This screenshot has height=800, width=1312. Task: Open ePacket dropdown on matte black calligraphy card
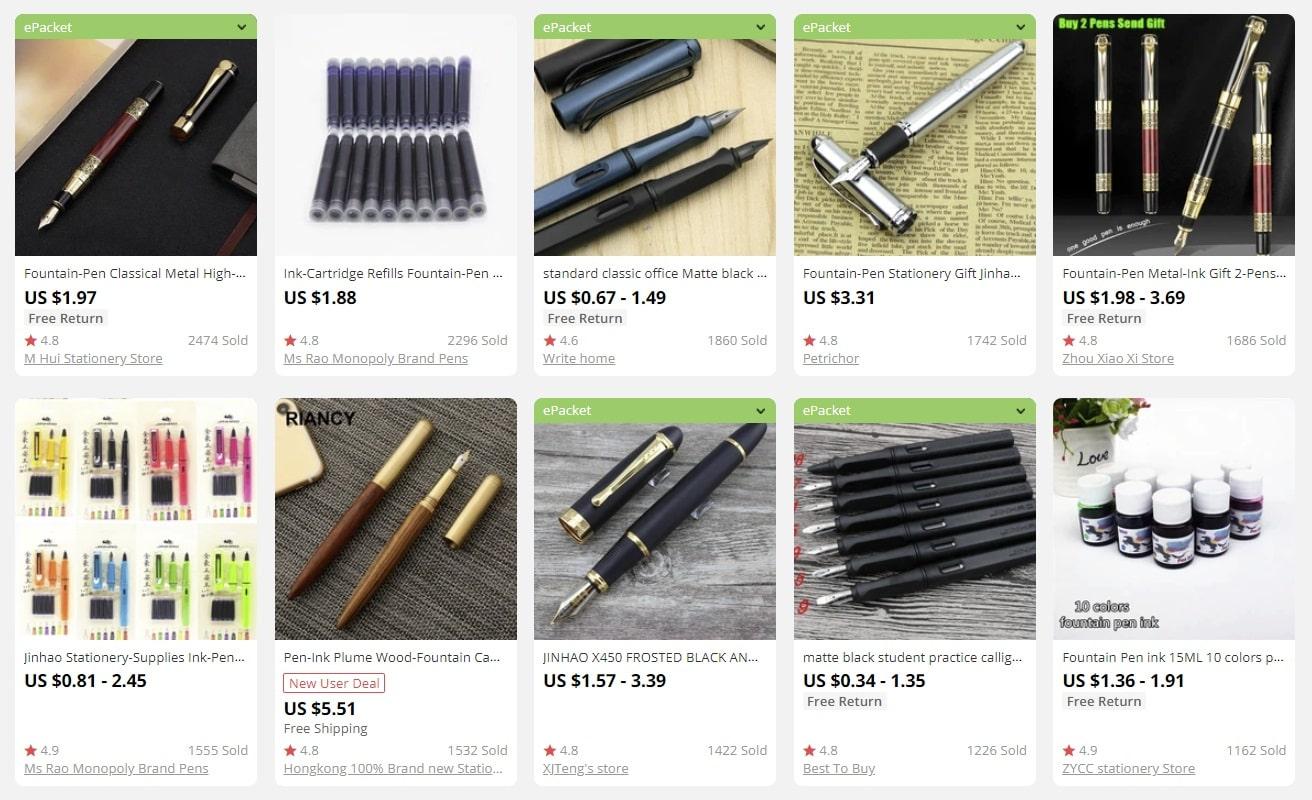[x=1021, y=410]
